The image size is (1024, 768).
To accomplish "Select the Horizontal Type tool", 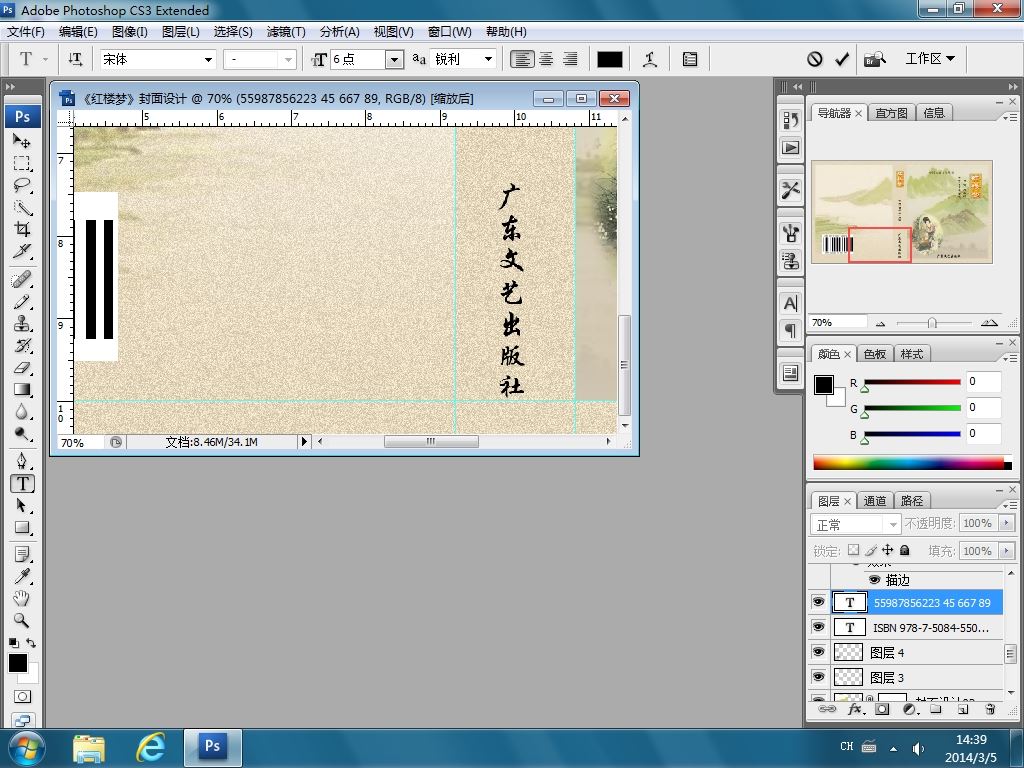I will click(x=22, y=484).
